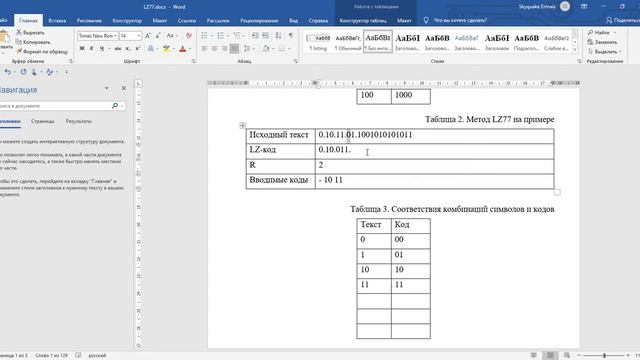Click the table move handle icon
The height and width of the screenshot is (360, 640).
242,125
